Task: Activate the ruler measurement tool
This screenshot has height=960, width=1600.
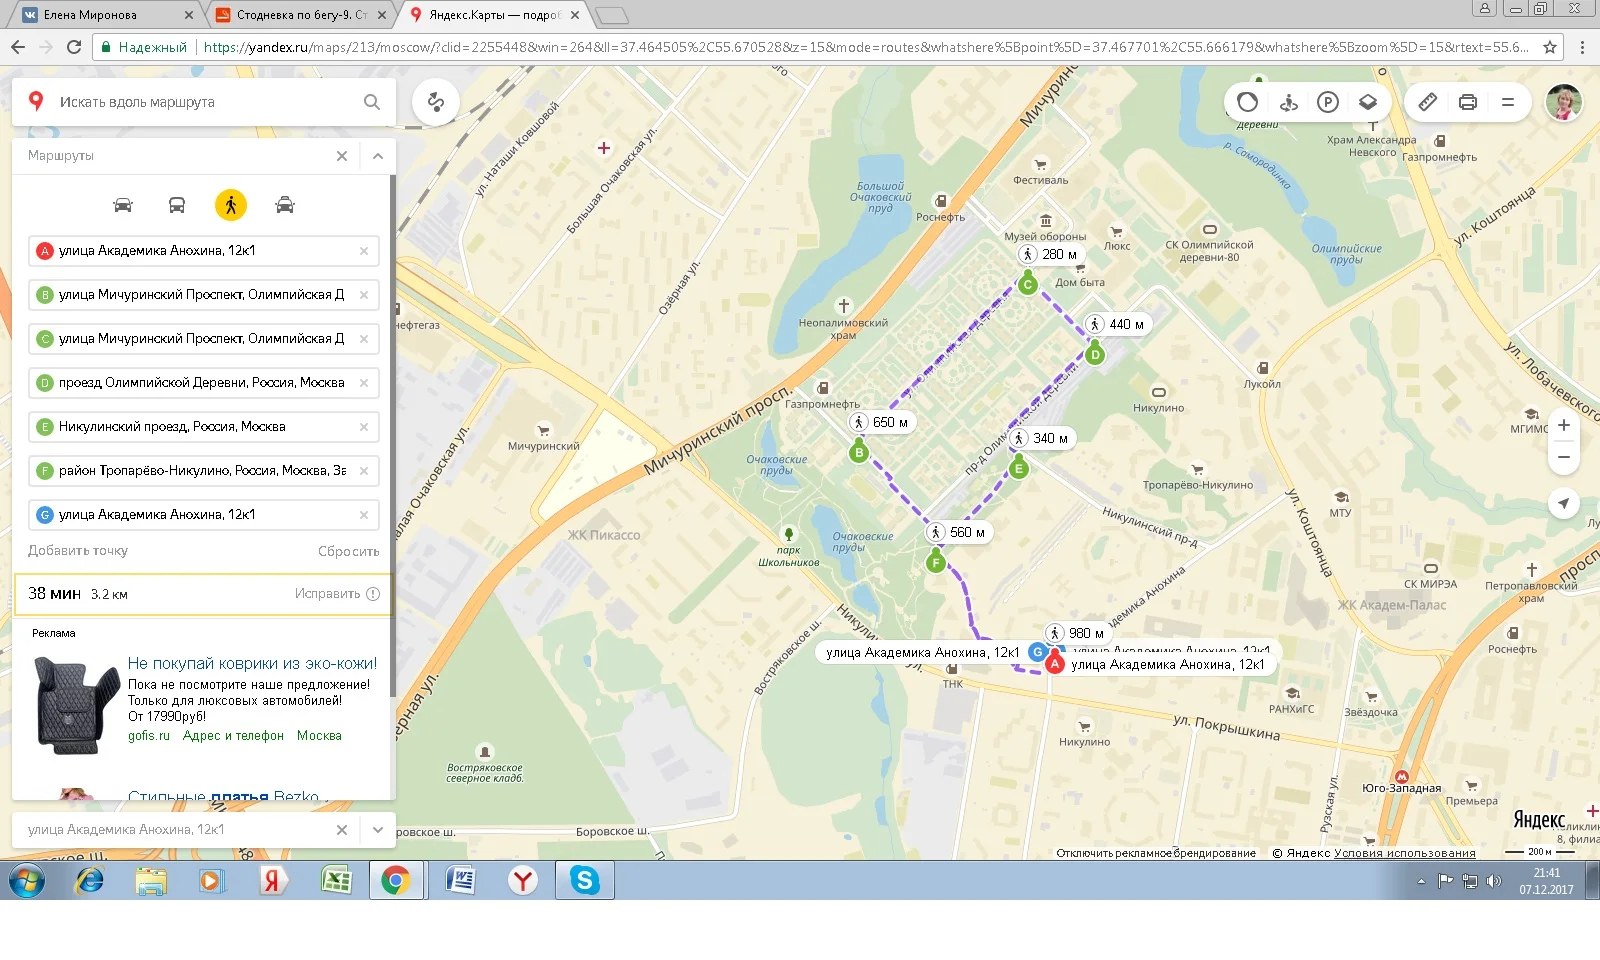Action: [x=1428, y=102]
